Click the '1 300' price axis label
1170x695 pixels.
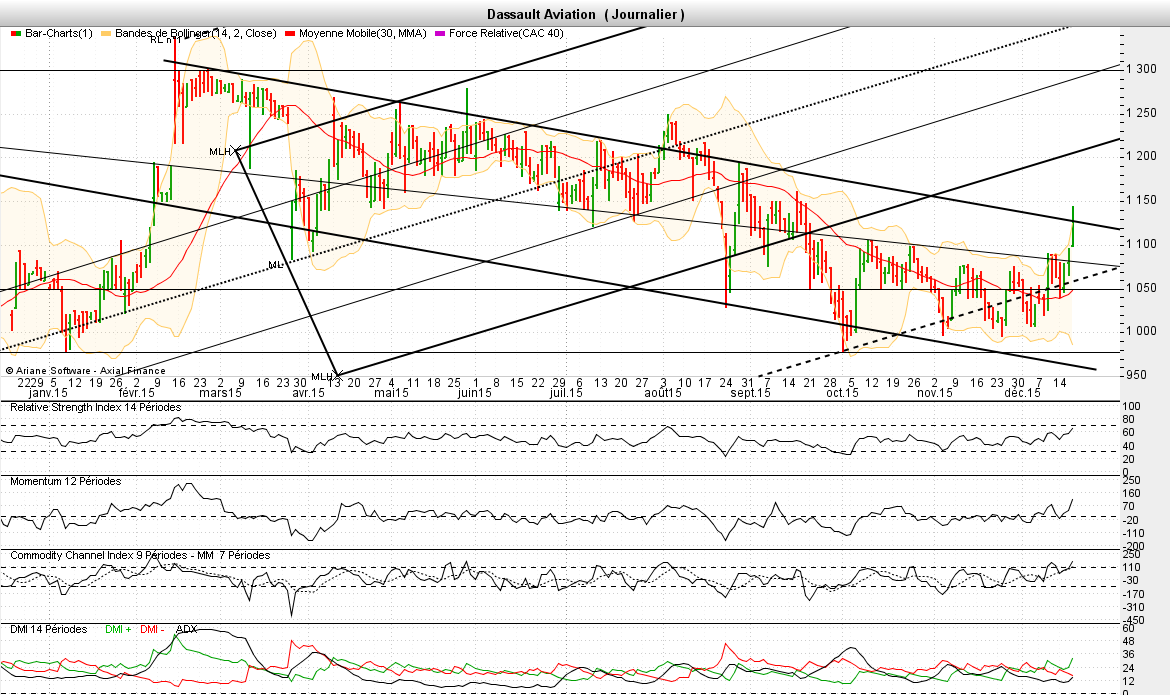click(x=1141, y=69)
